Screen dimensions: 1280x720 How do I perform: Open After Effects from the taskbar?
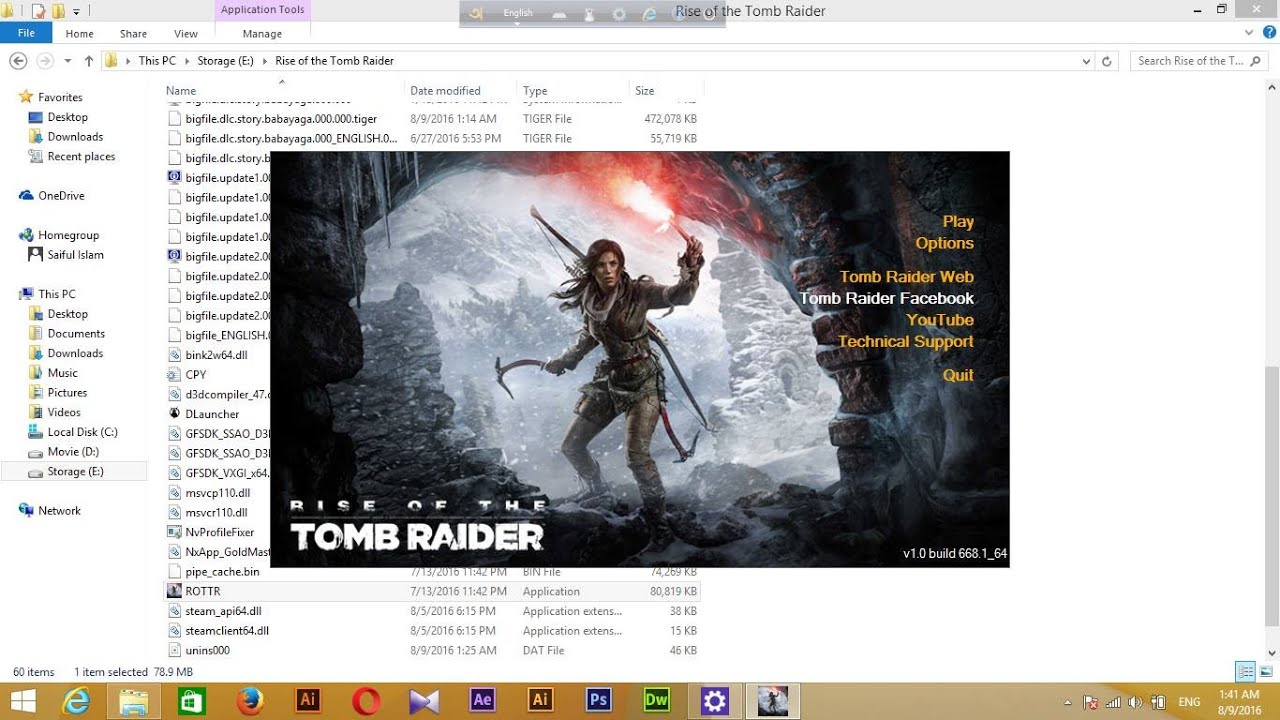click(x=482, y=701)
